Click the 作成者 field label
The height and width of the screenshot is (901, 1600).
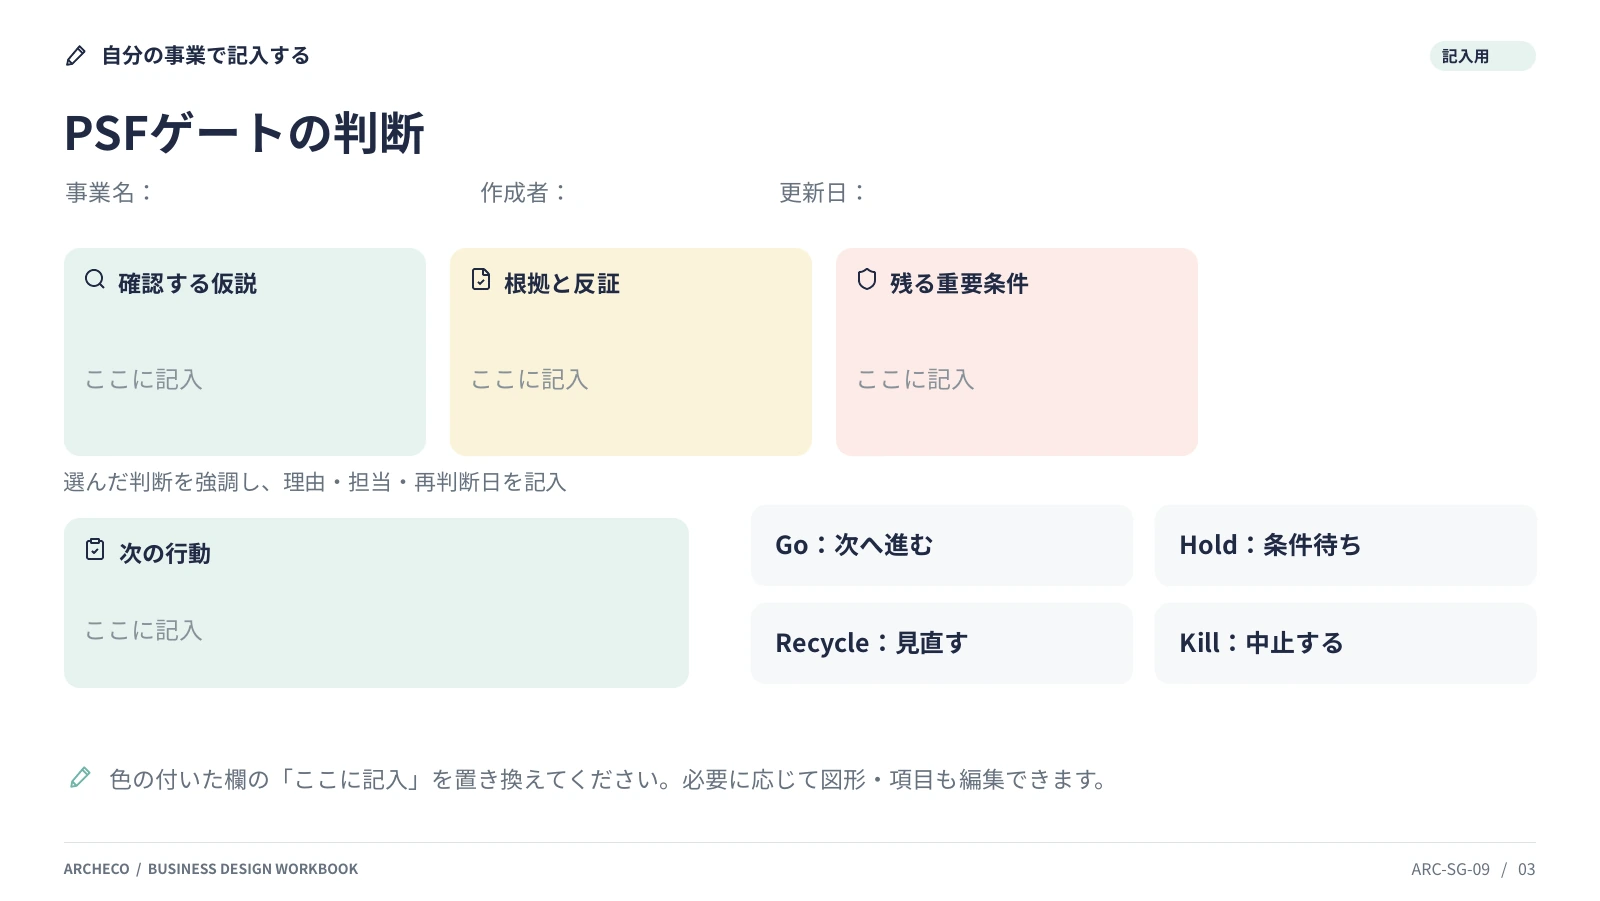coord(523,192)
